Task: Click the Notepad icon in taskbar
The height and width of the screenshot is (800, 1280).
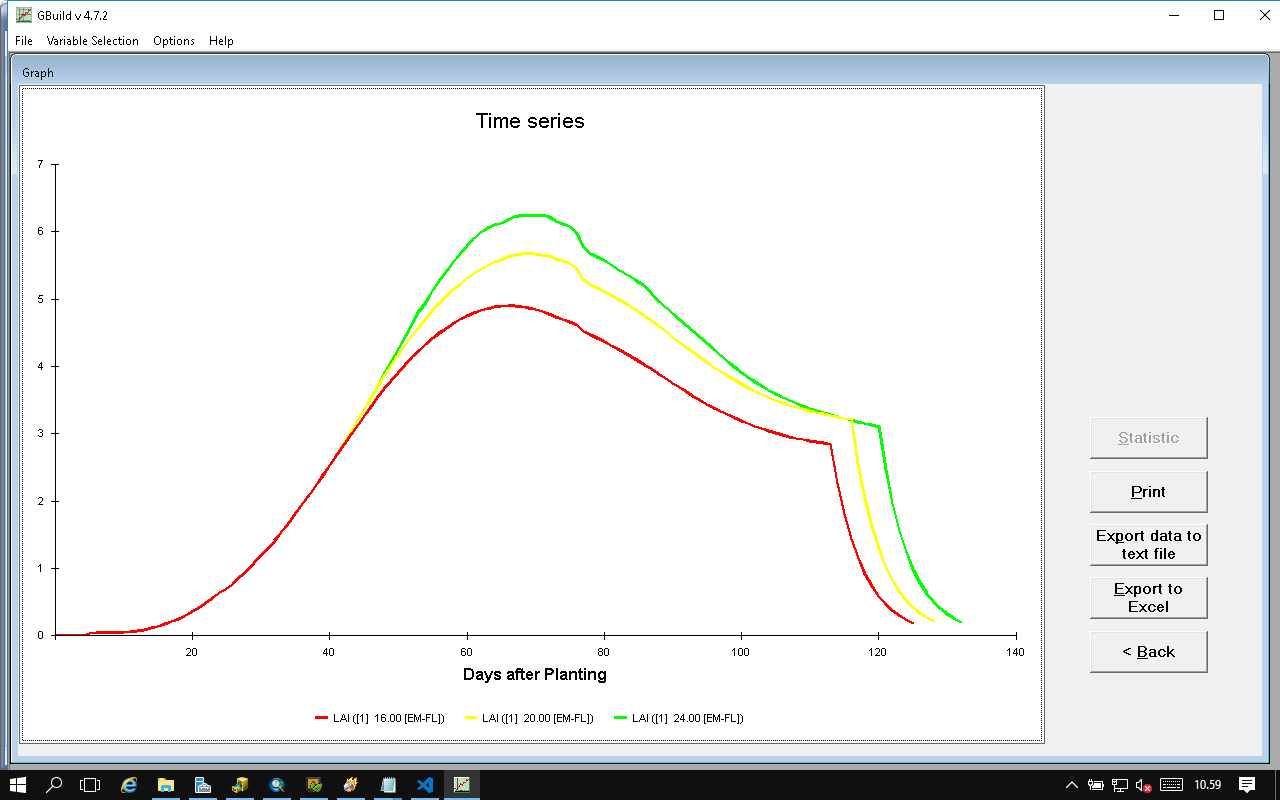Action: [x=388, y=785]
